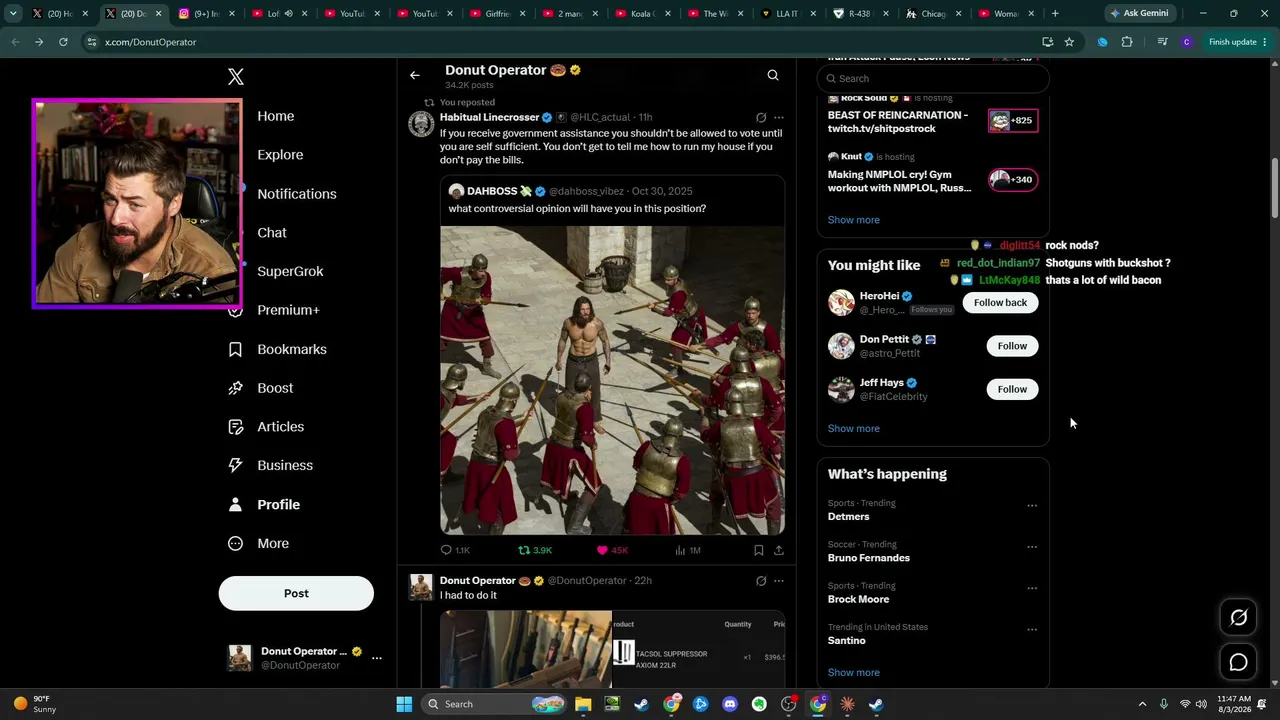Open options for the Brock Moore trend
Image resolution: width=1280 pixels, height=720 pixels.
(1032, 589)
